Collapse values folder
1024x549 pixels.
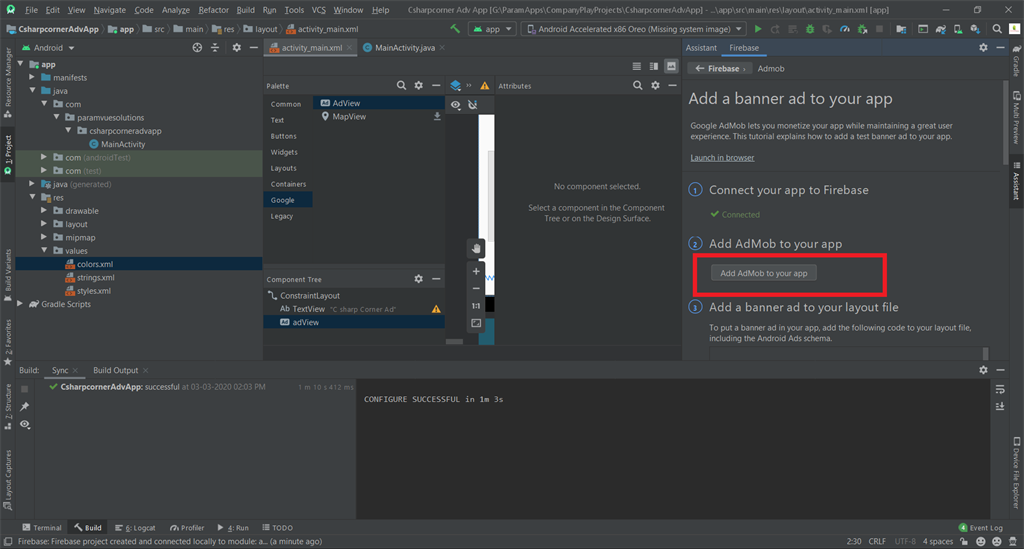click(44, 251)
